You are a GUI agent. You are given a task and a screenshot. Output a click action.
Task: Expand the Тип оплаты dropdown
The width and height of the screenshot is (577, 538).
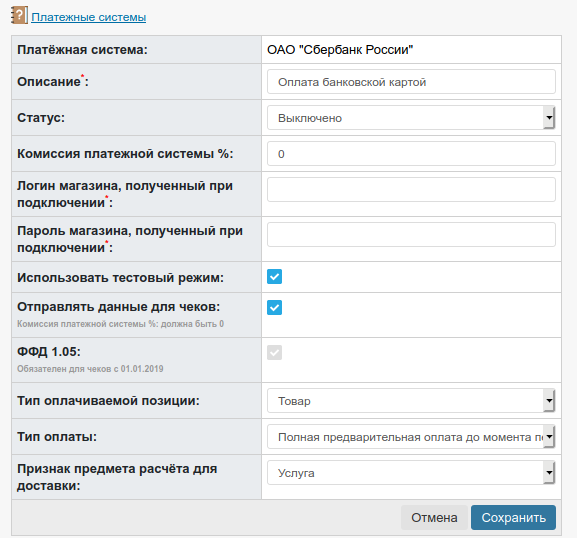[411, 436]
